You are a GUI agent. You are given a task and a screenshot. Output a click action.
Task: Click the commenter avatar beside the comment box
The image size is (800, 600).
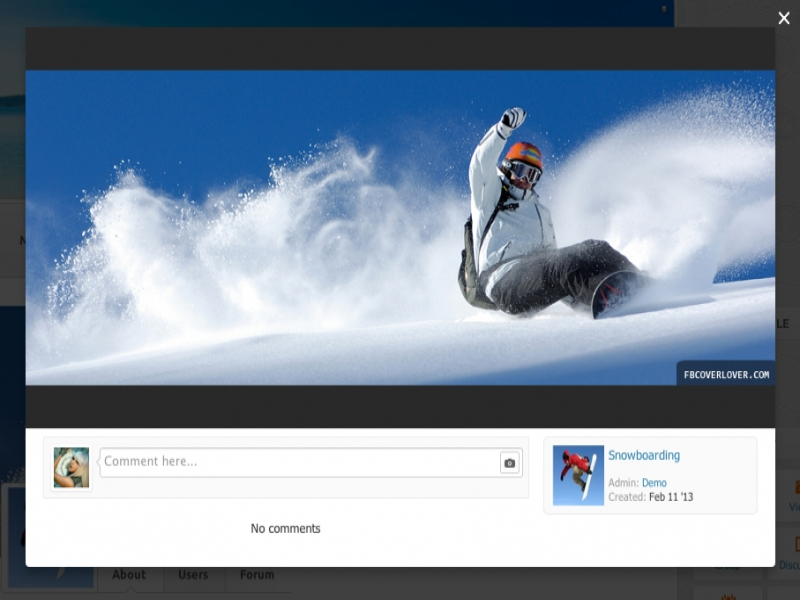pos(71,467)
